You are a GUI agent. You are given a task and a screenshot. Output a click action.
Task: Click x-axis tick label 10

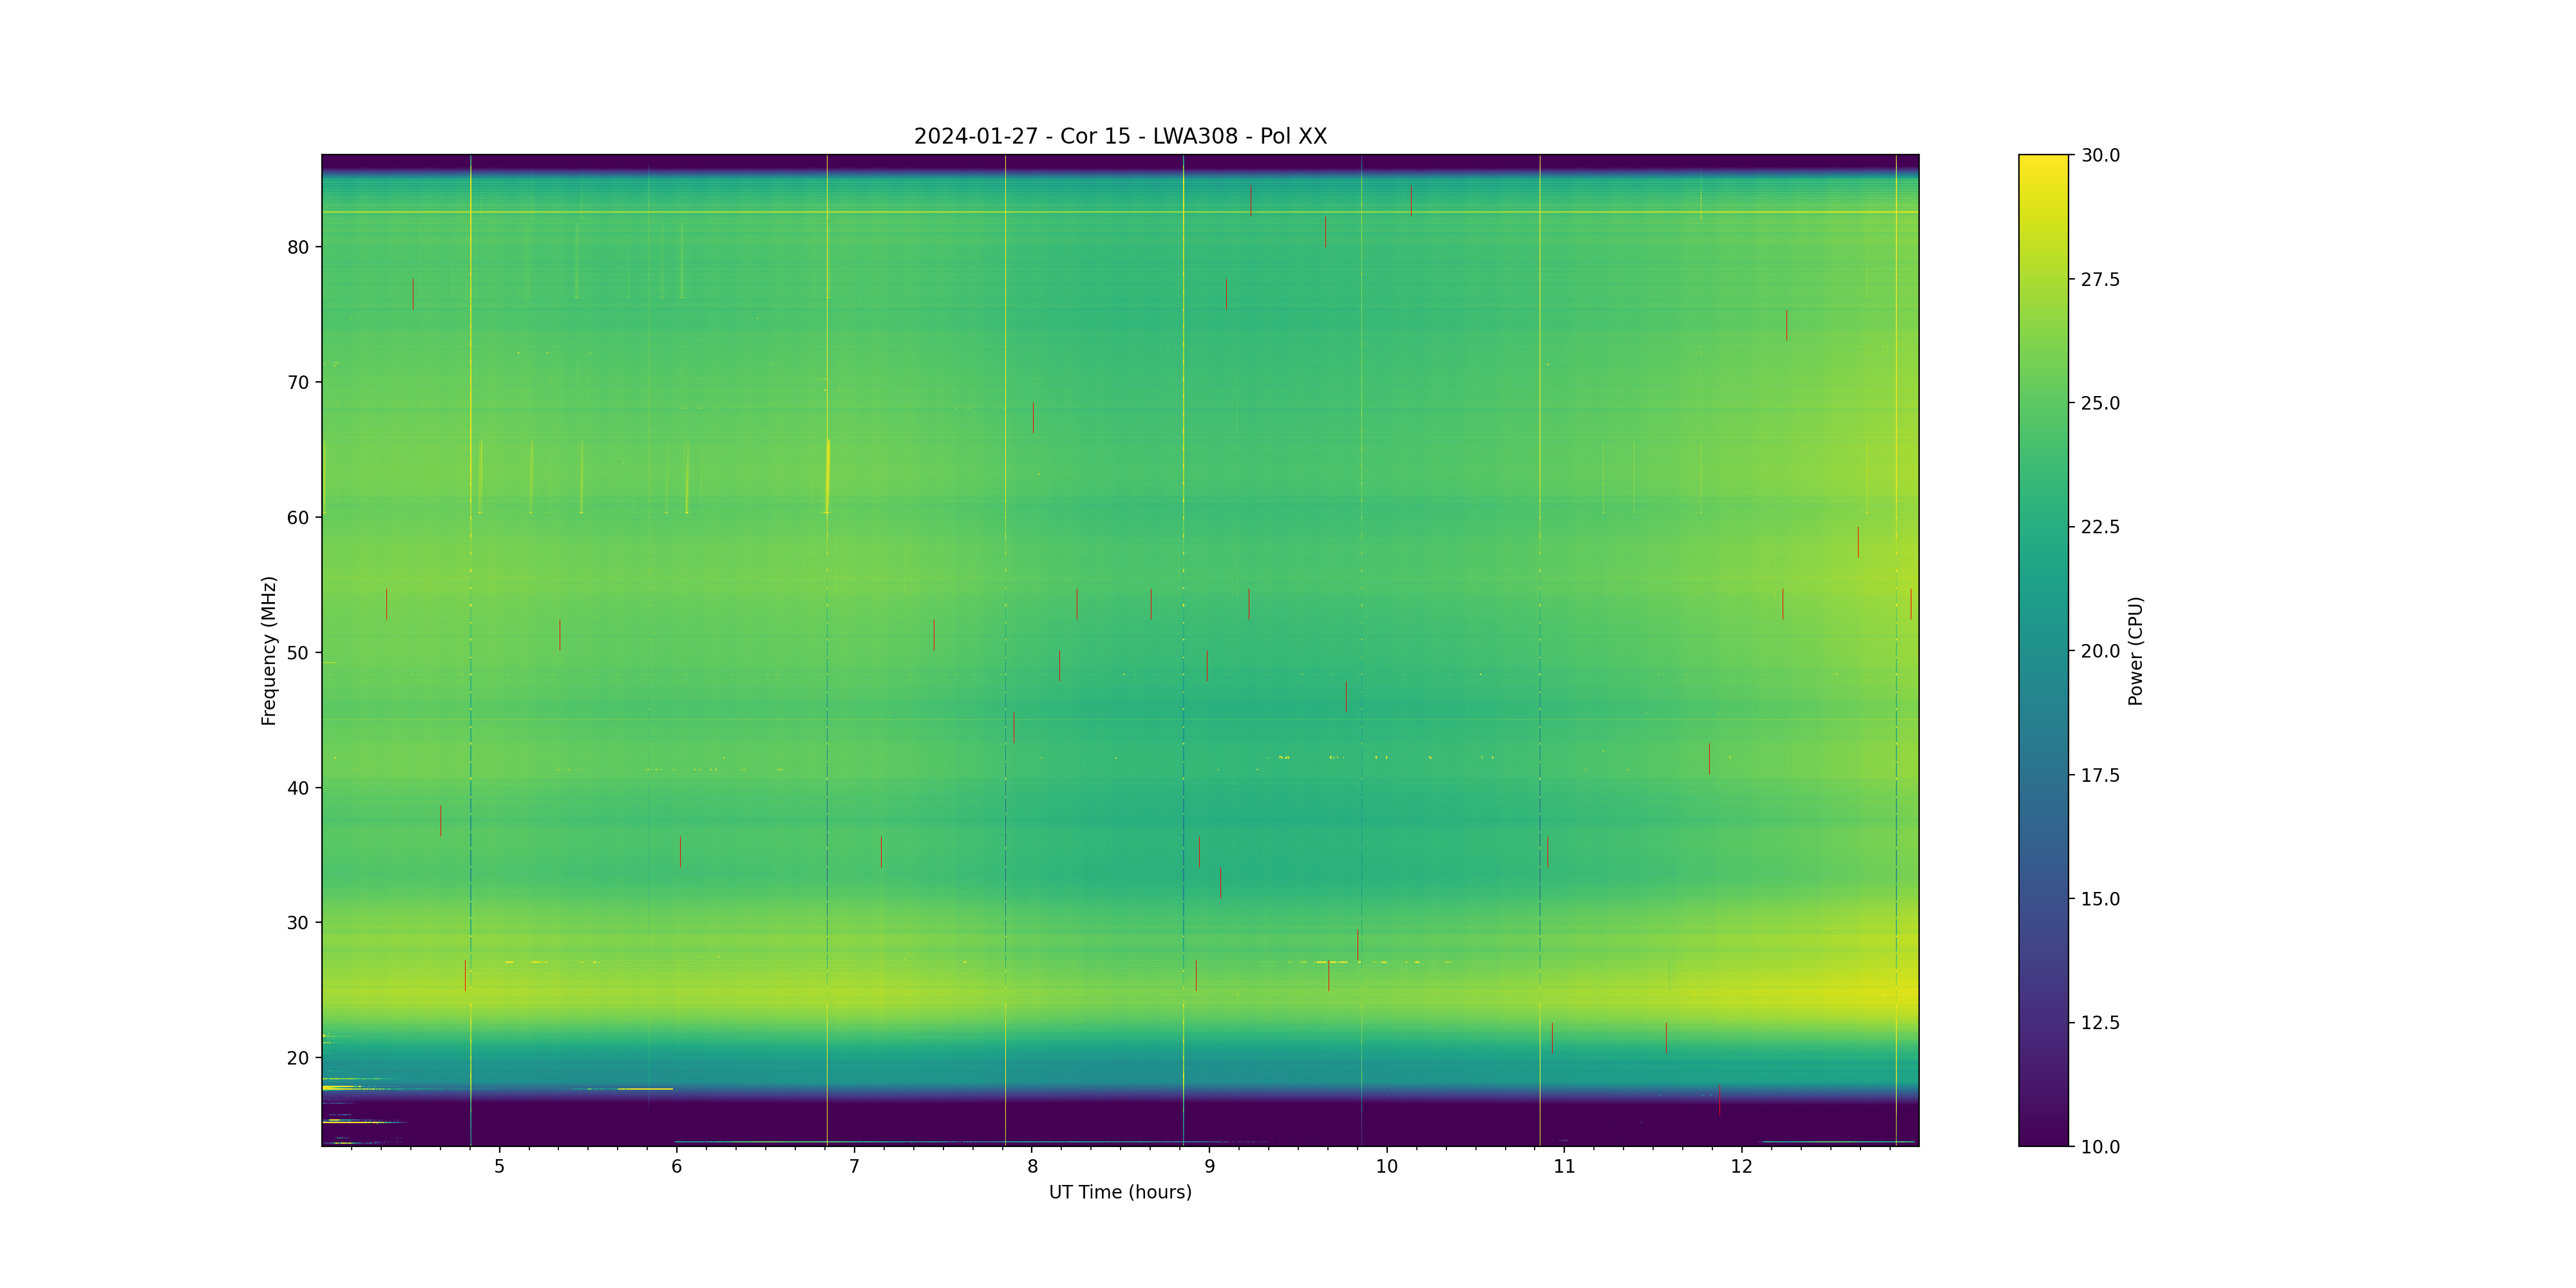[1387, 1166]
